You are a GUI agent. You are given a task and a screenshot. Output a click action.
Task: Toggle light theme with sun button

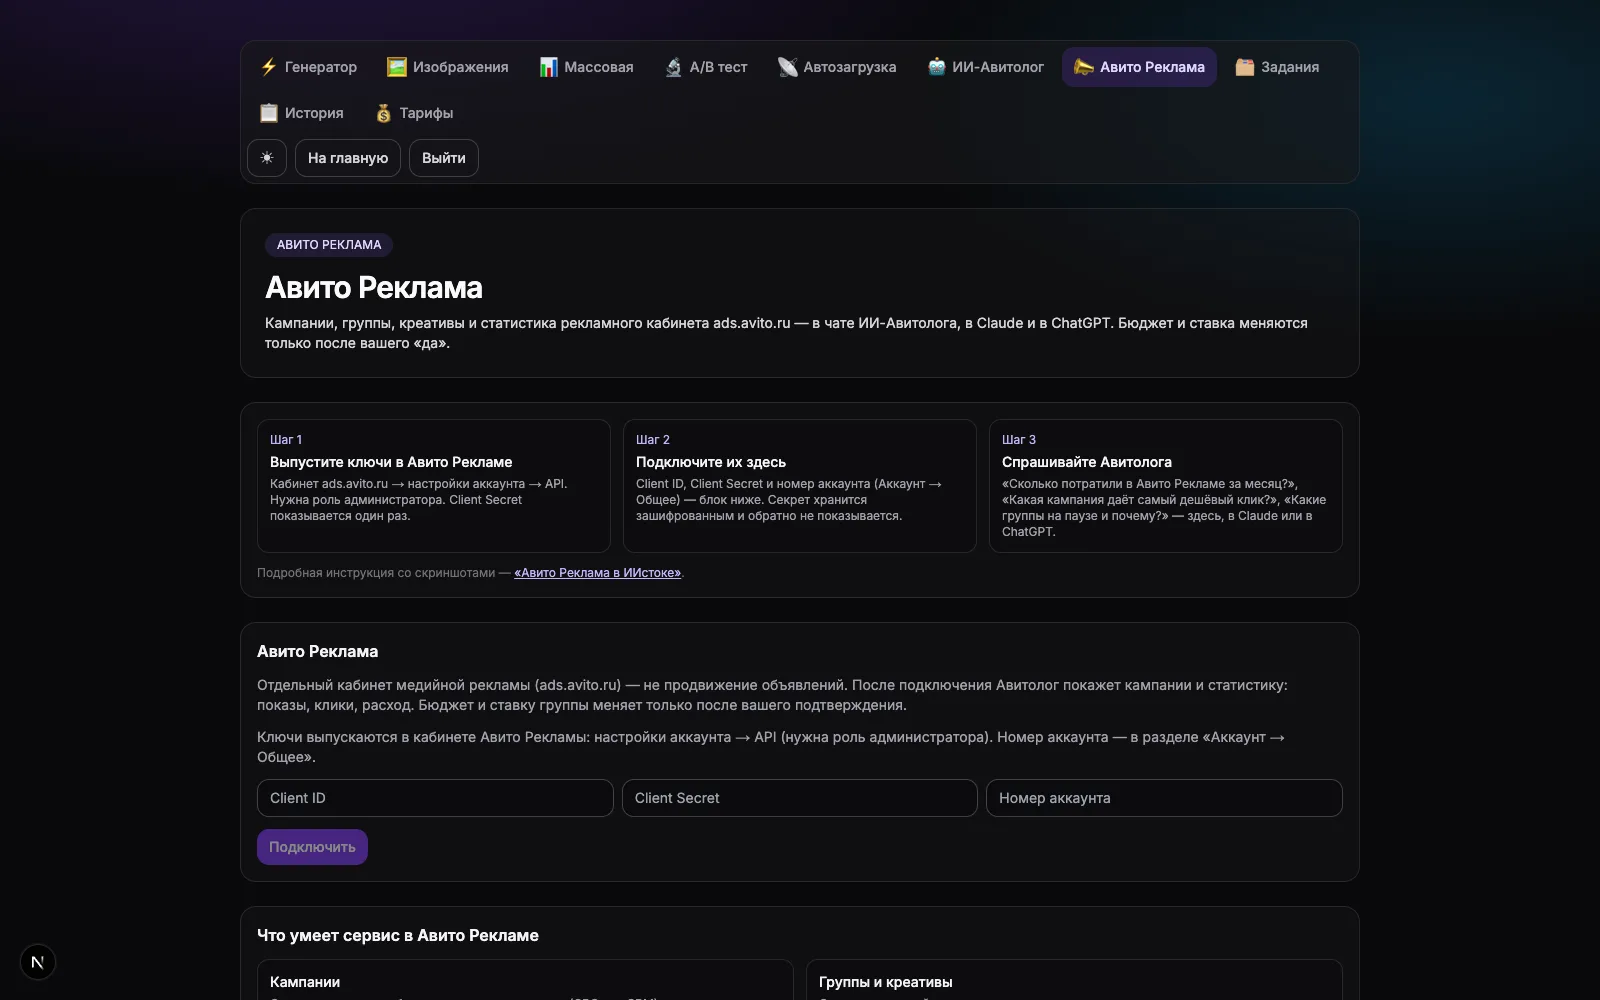267,158
